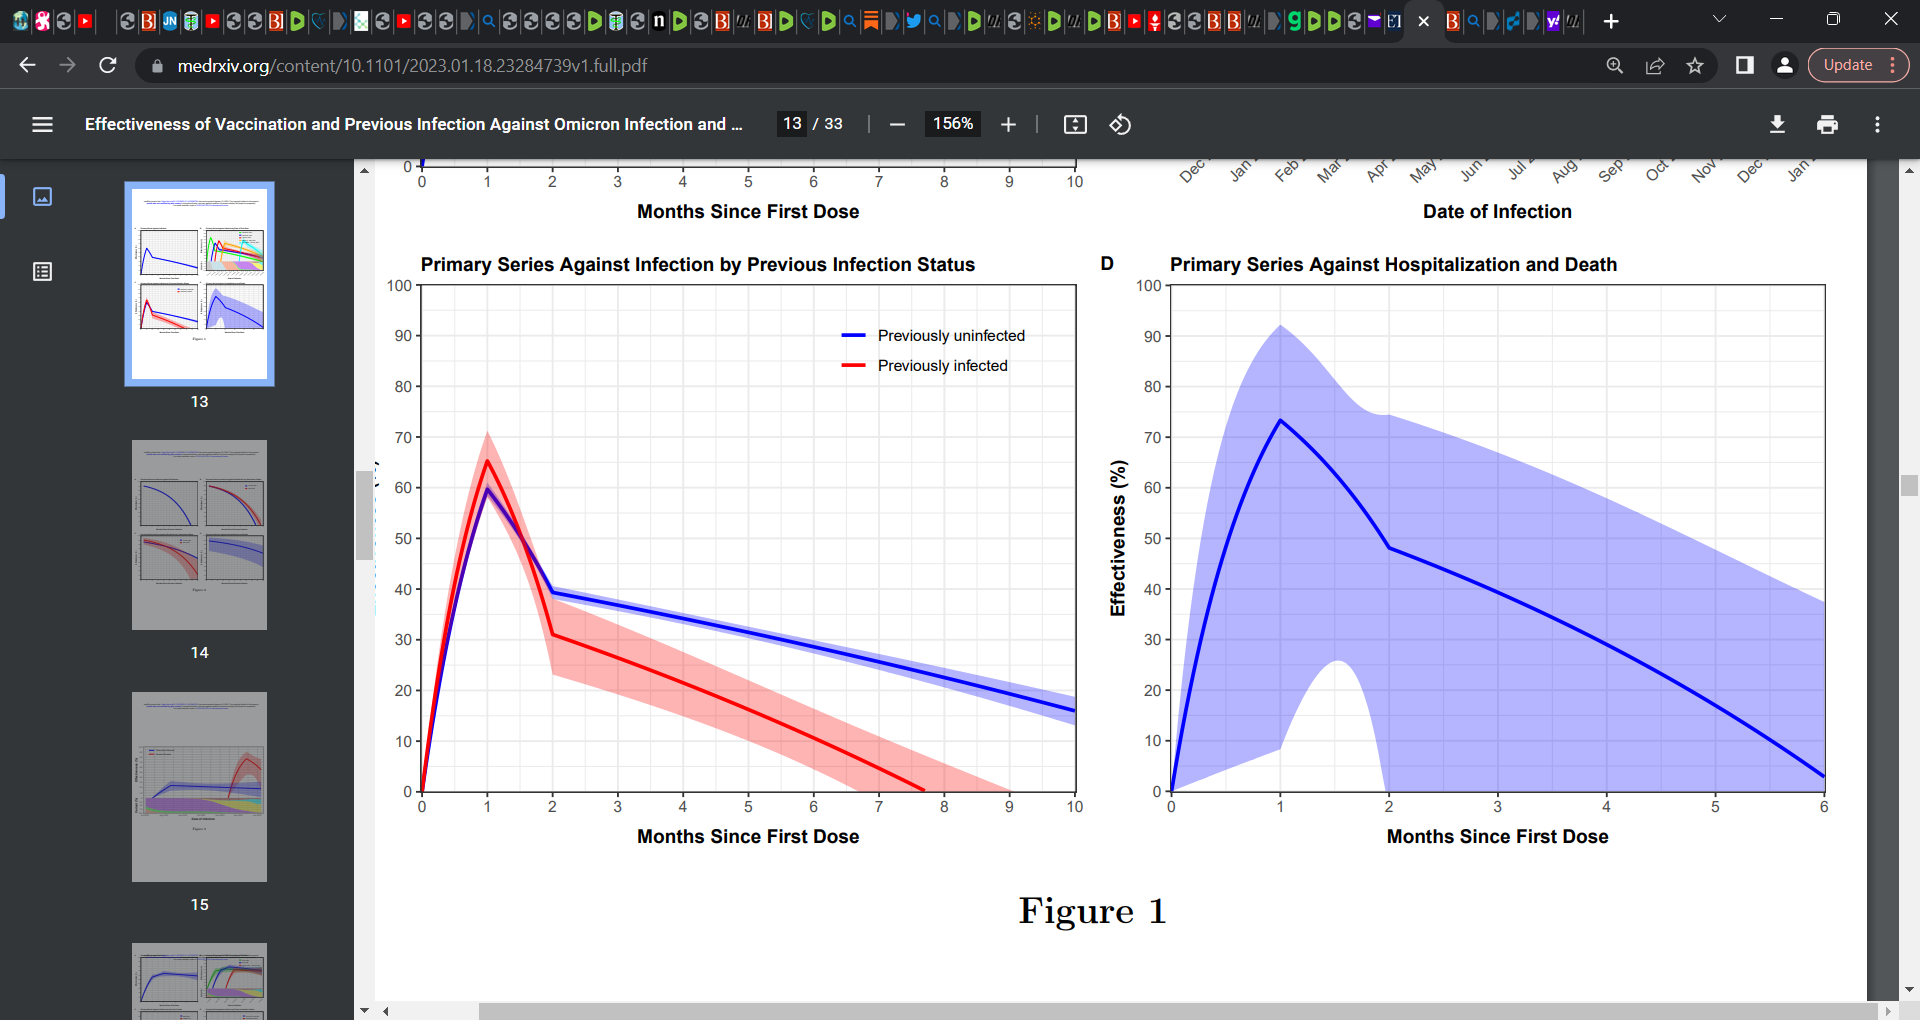Click the page number field showing 13
Screen dimensions: 1920x1020
point(792,124)
